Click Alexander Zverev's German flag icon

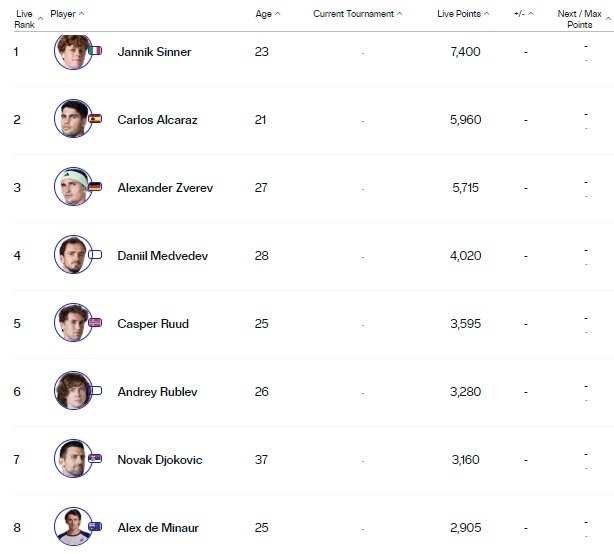pyautogui.click(x=95, y=187)
